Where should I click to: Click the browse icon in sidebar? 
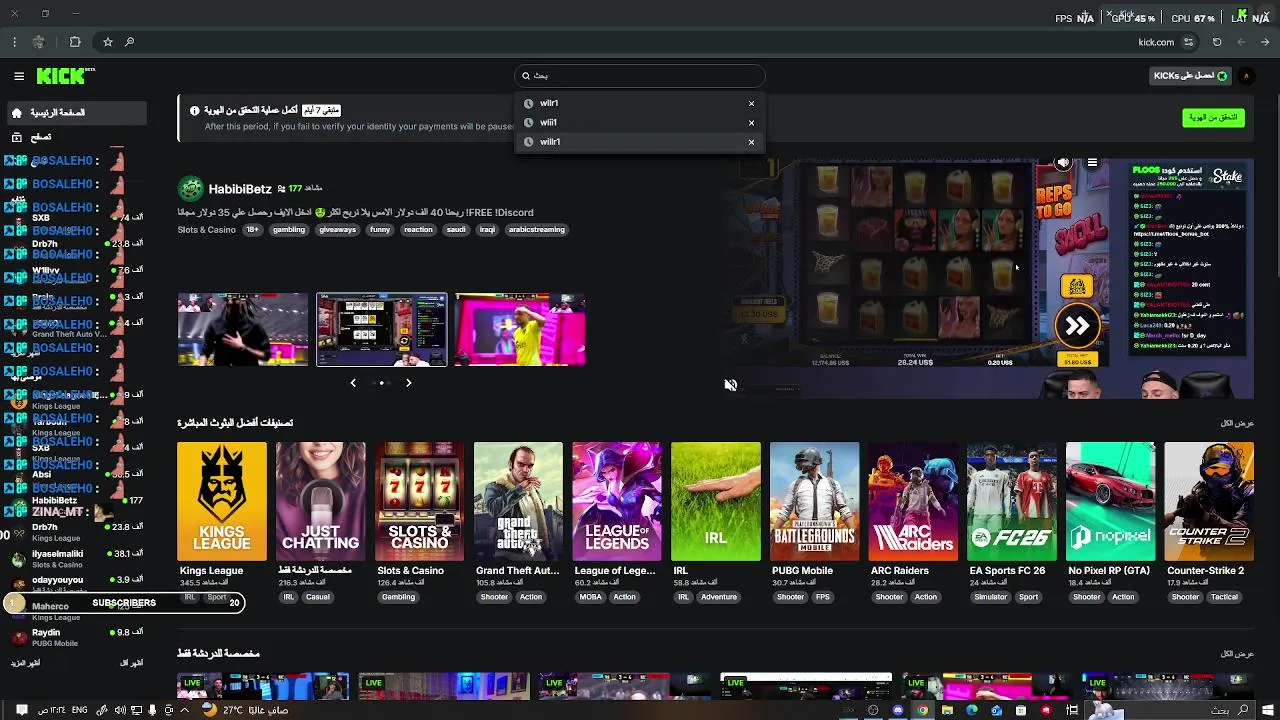point(17,137)
